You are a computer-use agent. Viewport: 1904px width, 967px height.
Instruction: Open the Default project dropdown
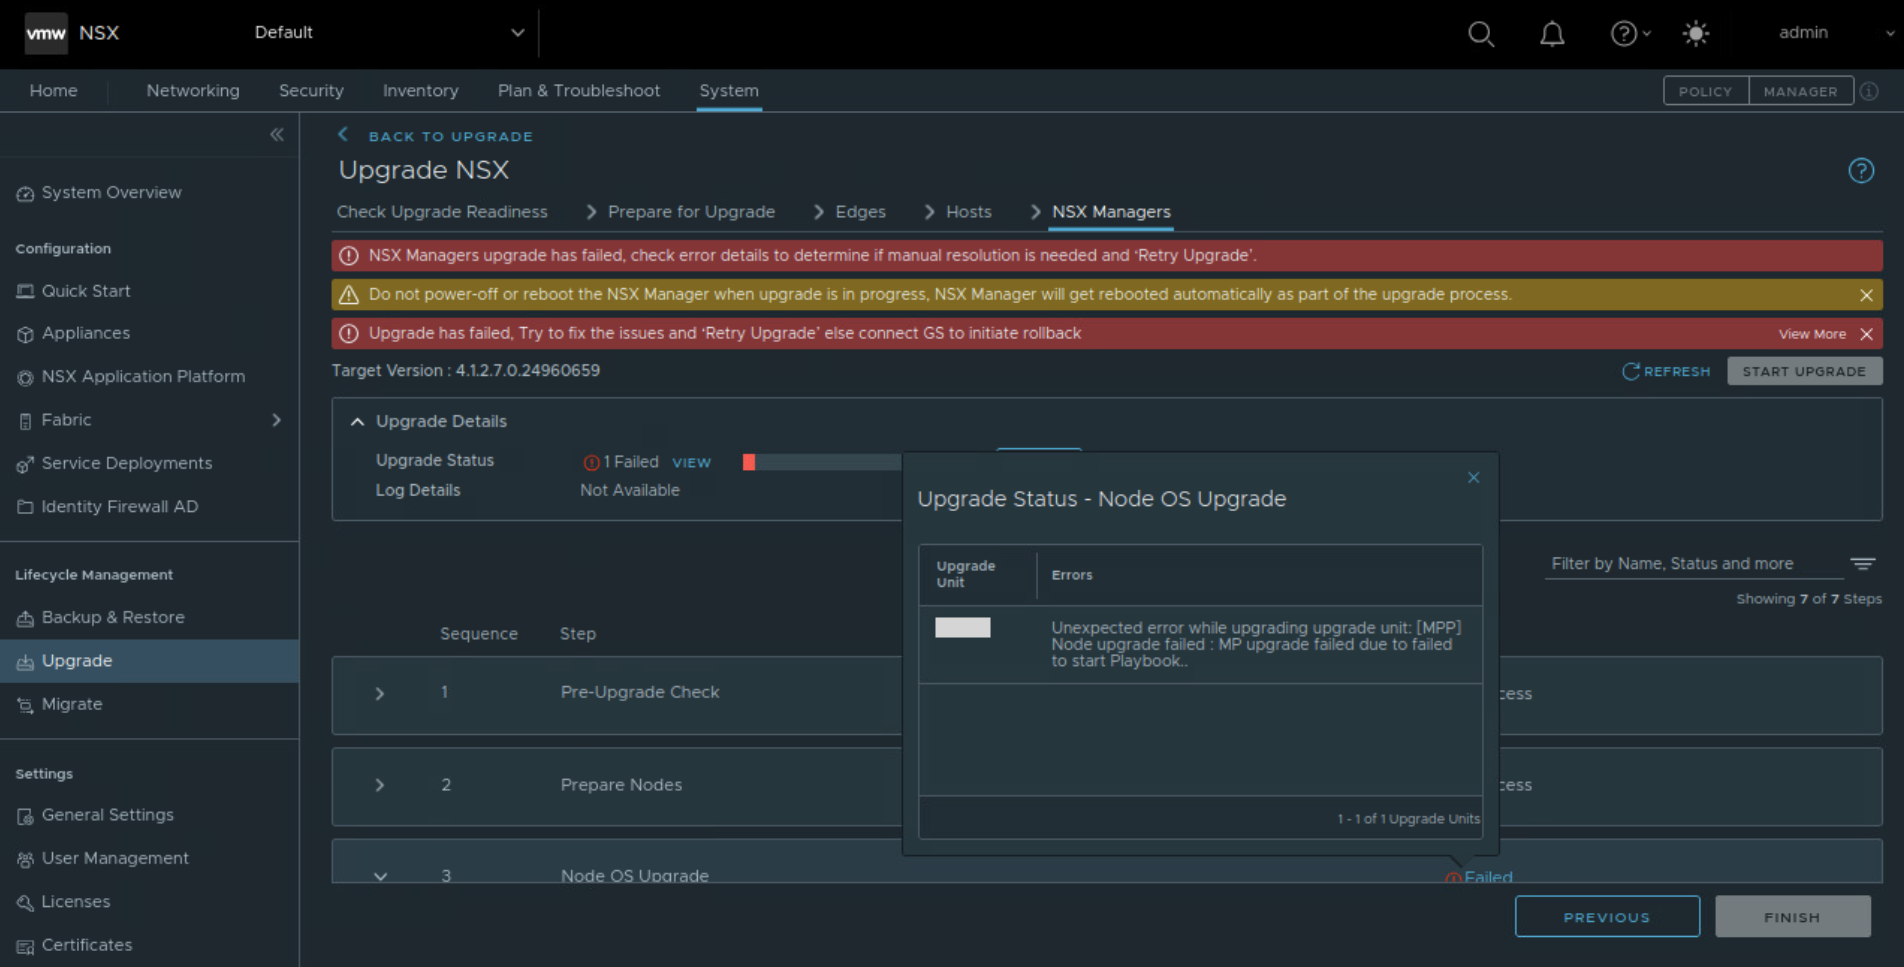(389, 33)
